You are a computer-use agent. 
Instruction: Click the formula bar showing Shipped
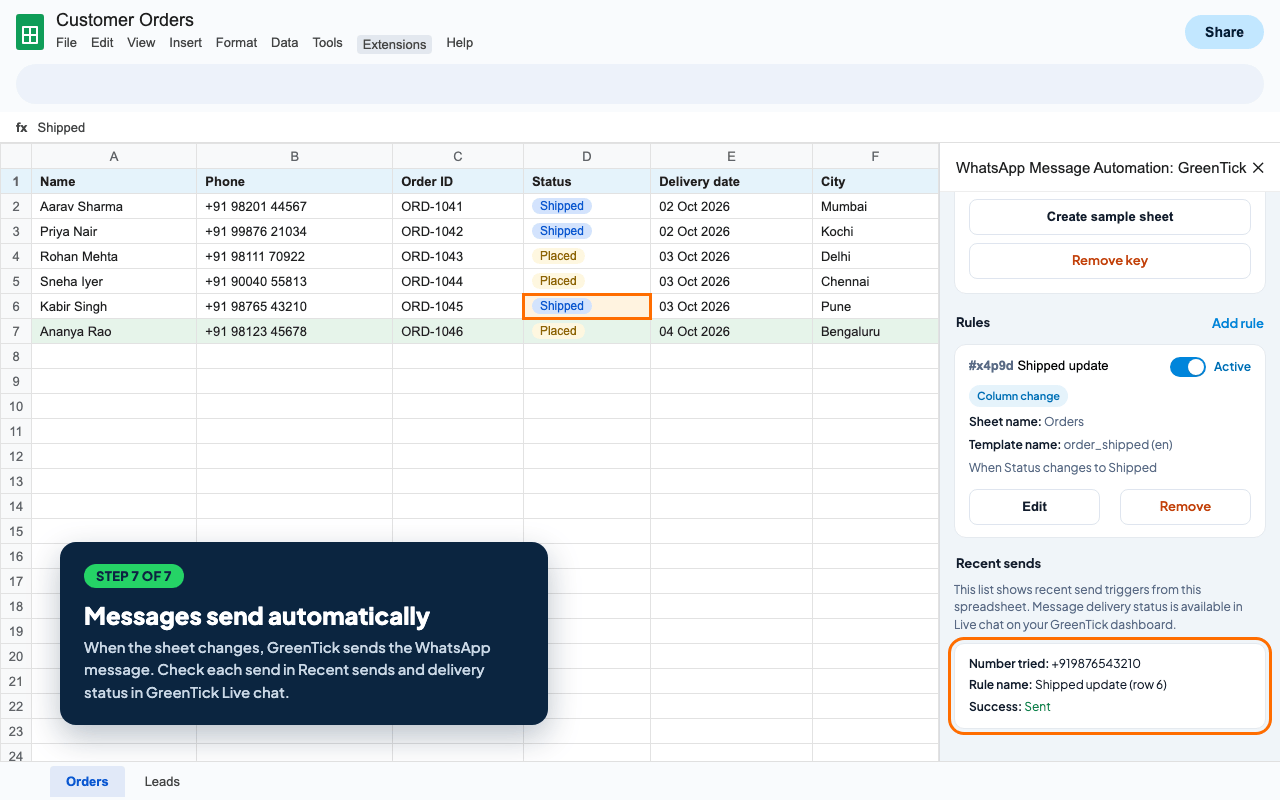[x=640, y=128]
